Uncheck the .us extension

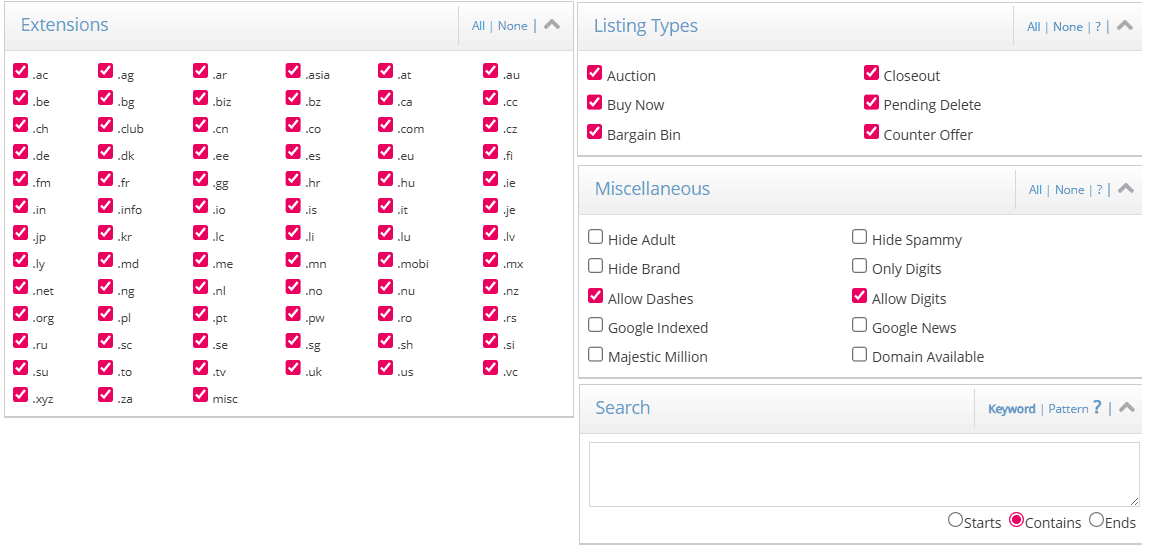point(385,368)
